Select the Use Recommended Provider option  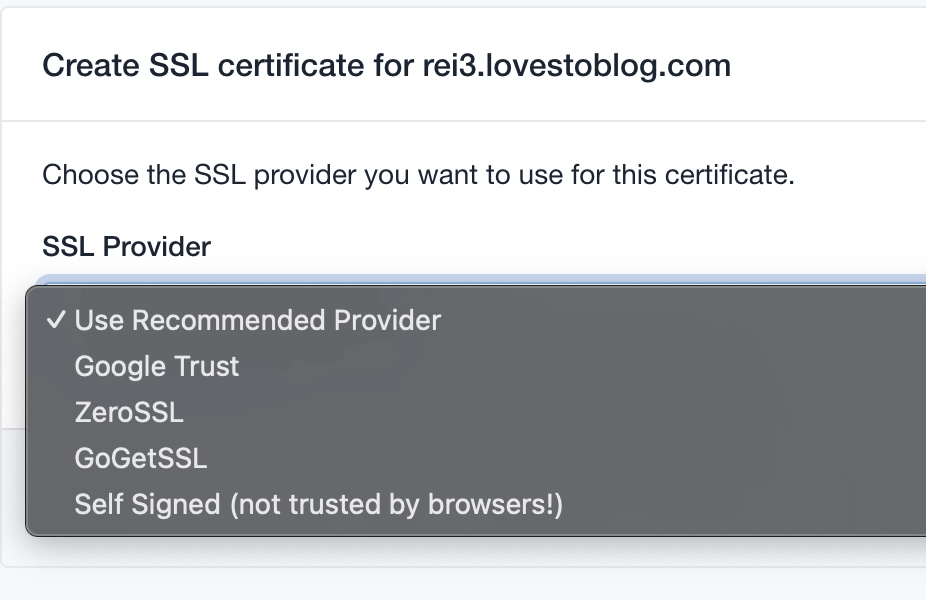point(257,320)
